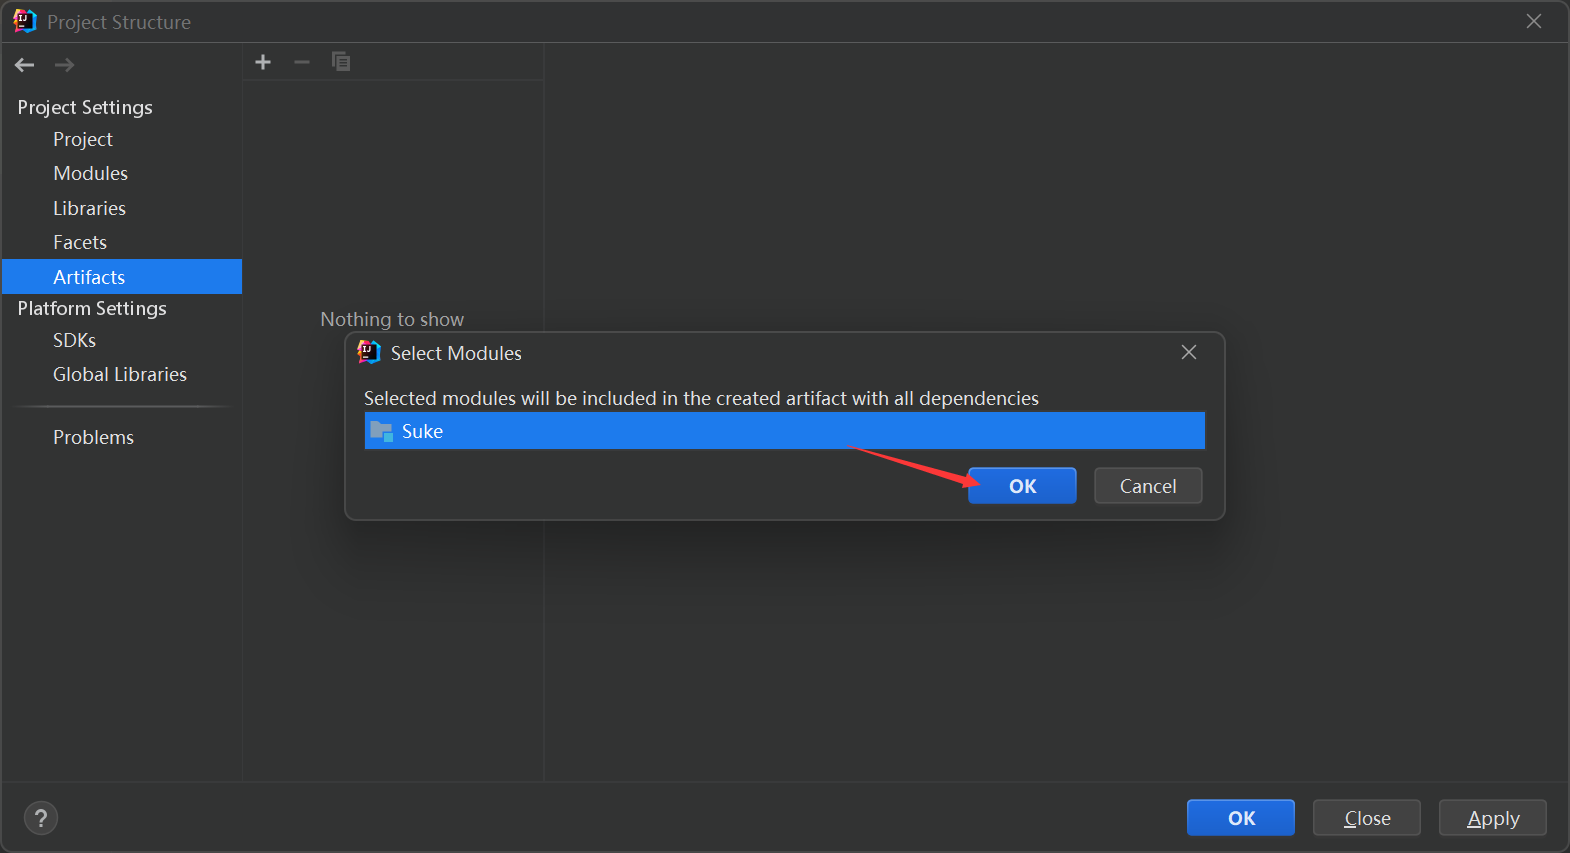Close the Select Modules dialog
This screenshot has width=1570, height=853.
click(1189, 352)
